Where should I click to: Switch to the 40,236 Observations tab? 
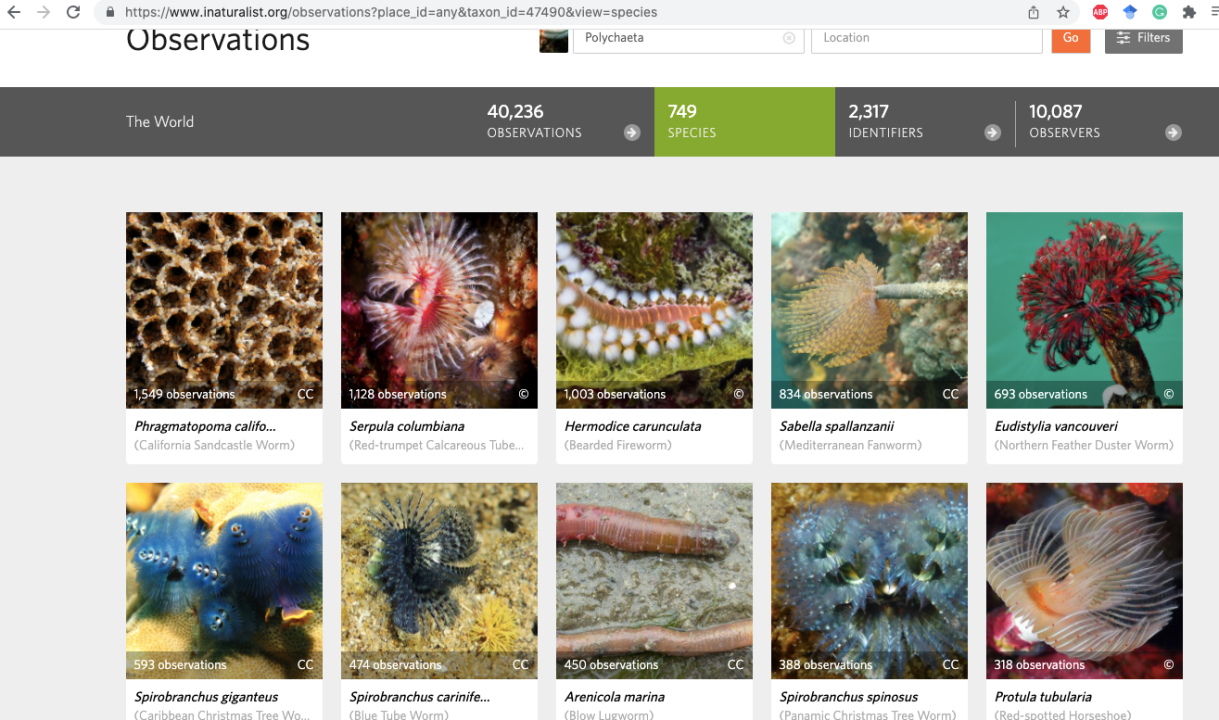[534, 121]
